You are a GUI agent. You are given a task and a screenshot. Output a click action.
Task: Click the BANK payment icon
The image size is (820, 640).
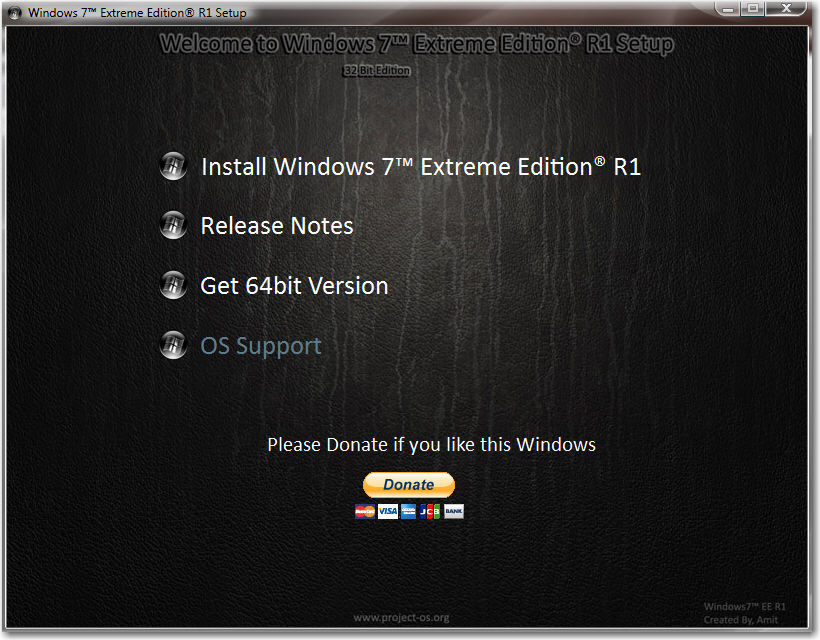453,511
